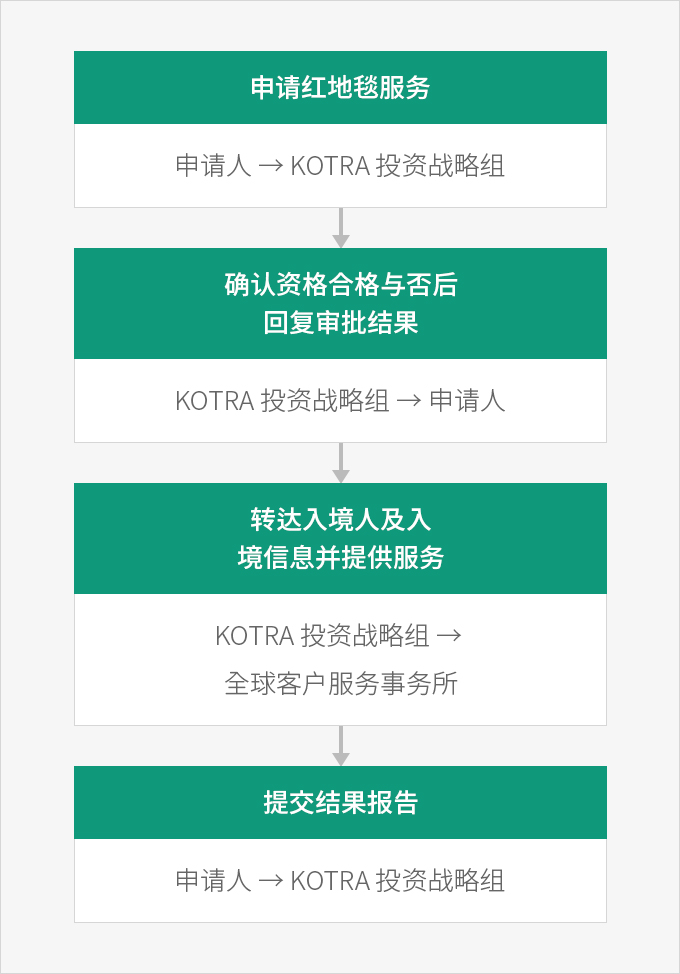680x974 pixels.
Task: Click the → symbol in the final step
Action: (271, 881)
